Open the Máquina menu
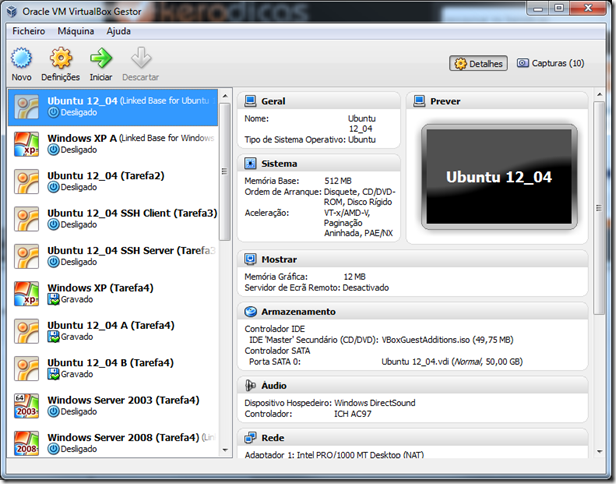 coord(76,31)
